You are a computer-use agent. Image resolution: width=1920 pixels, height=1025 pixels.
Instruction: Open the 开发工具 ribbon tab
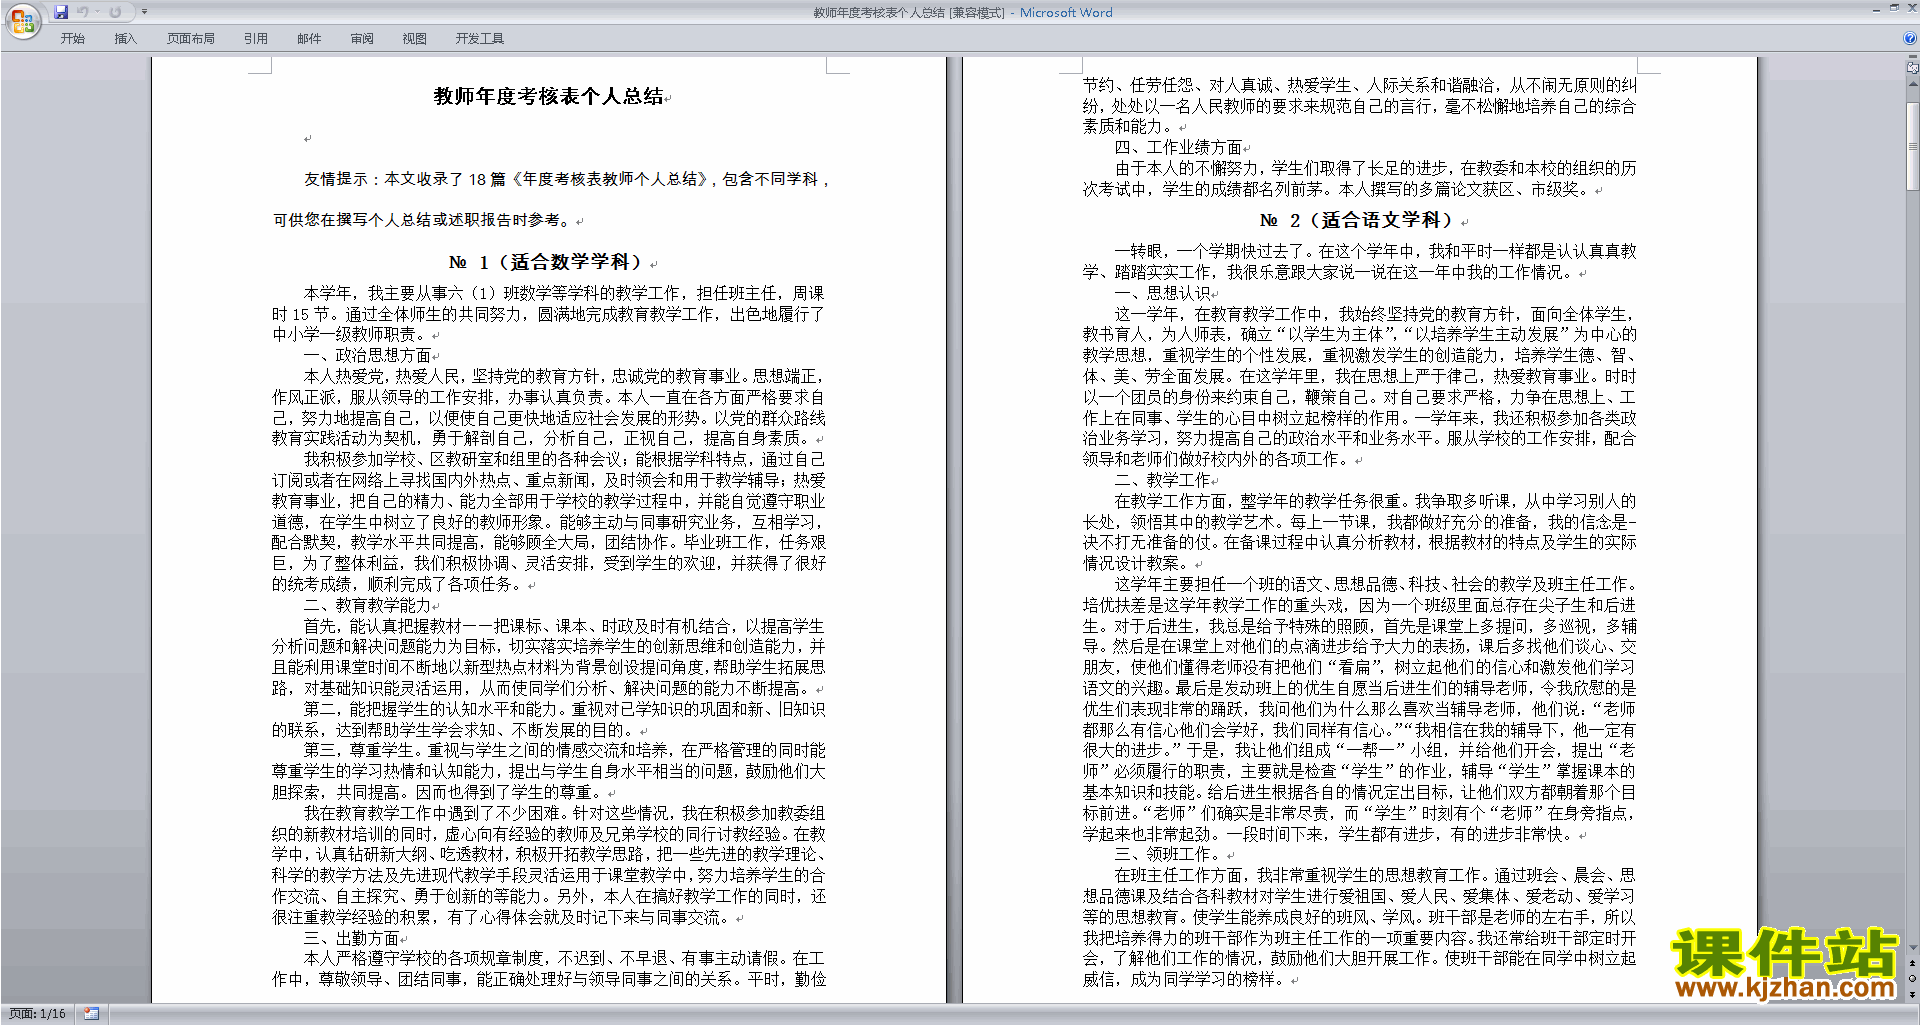click(x=480, y=39)
